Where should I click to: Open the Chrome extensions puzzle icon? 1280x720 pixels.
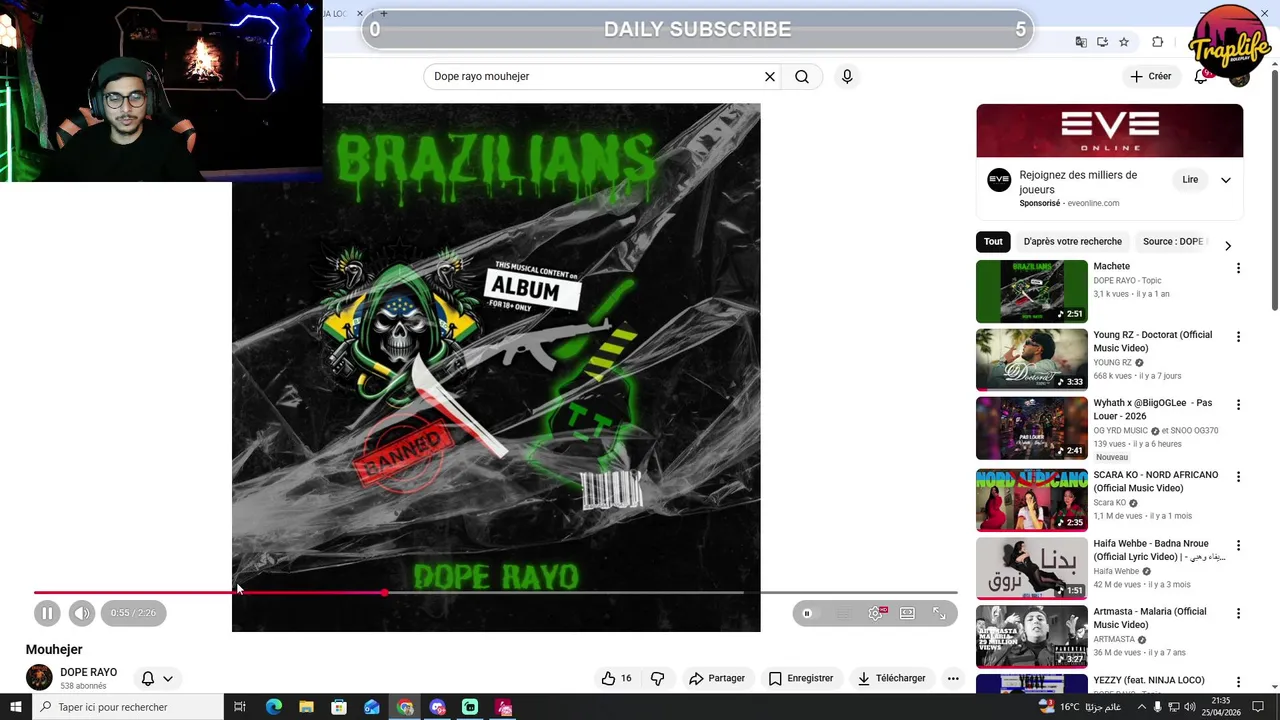(1158, 42)
